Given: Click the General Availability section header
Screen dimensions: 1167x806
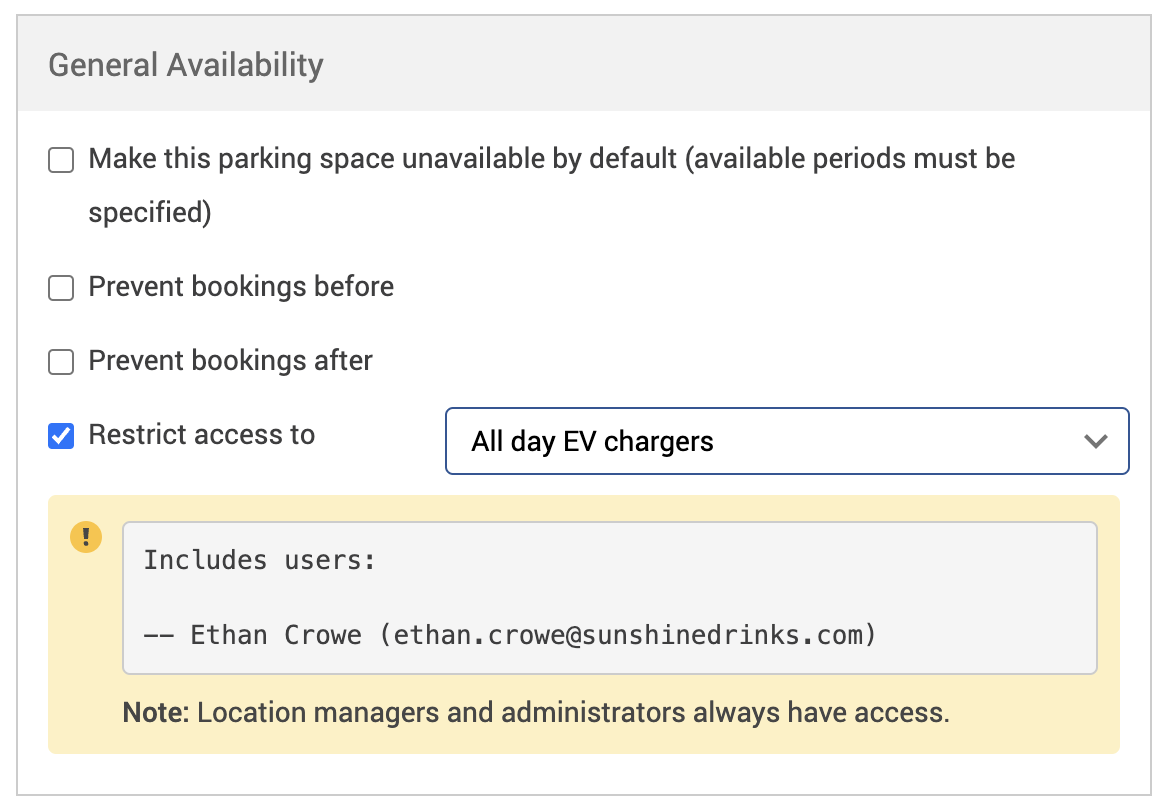Looking at the screenshot, I should (x=186, y=65).
